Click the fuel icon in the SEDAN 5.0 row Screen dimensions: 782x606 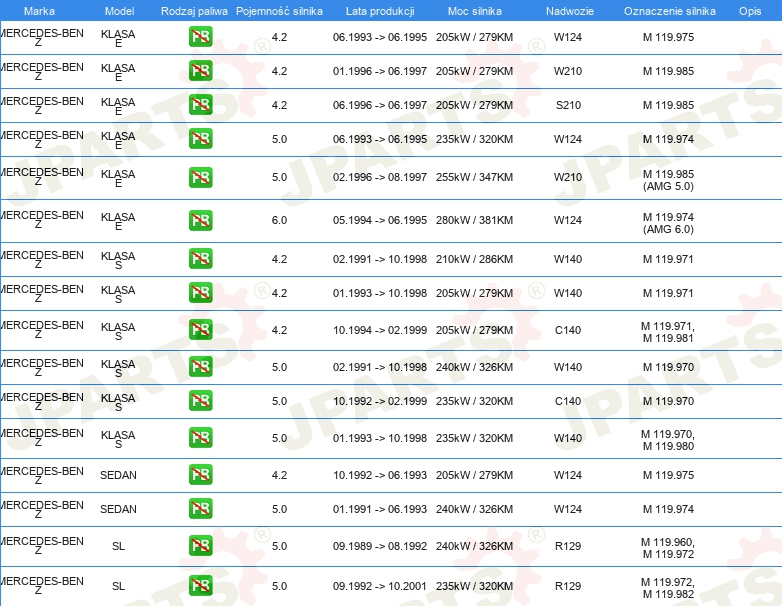pyautogui.click(x=200, y=509)
